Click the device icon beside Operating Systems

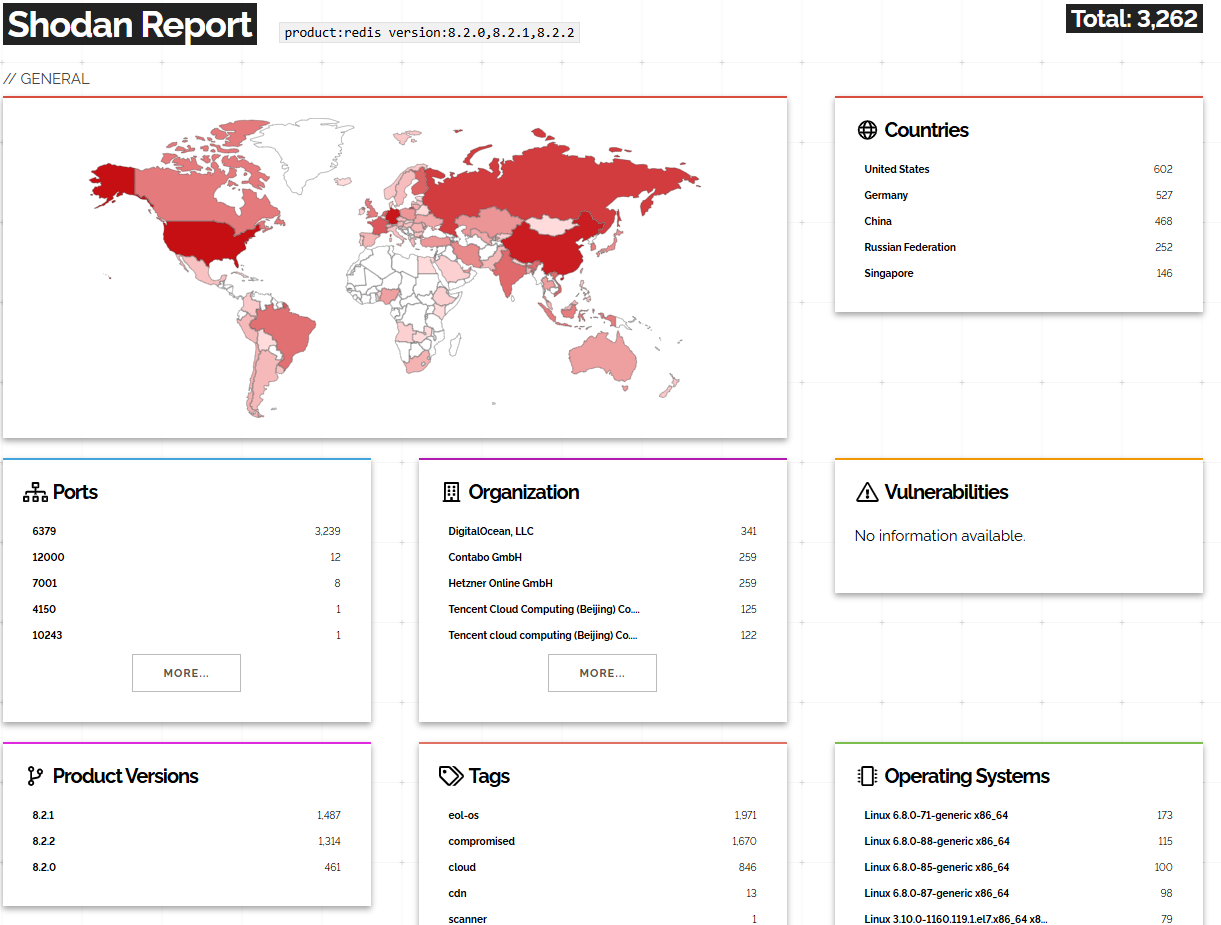[866, 775]
